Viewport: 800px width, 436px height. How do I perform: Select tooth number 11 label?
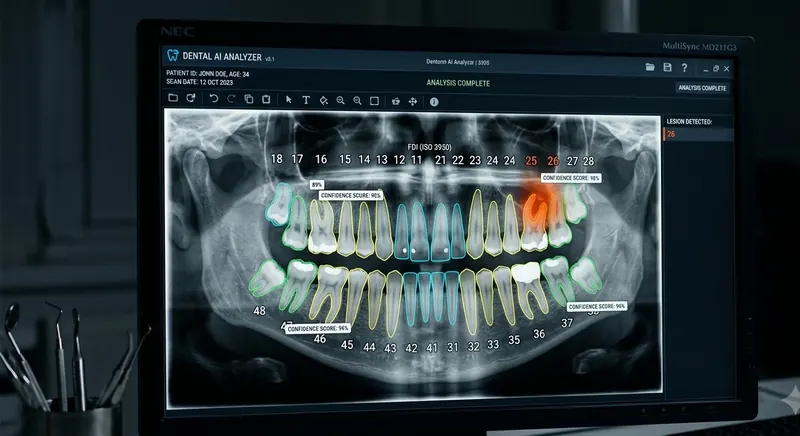point(416,160)
